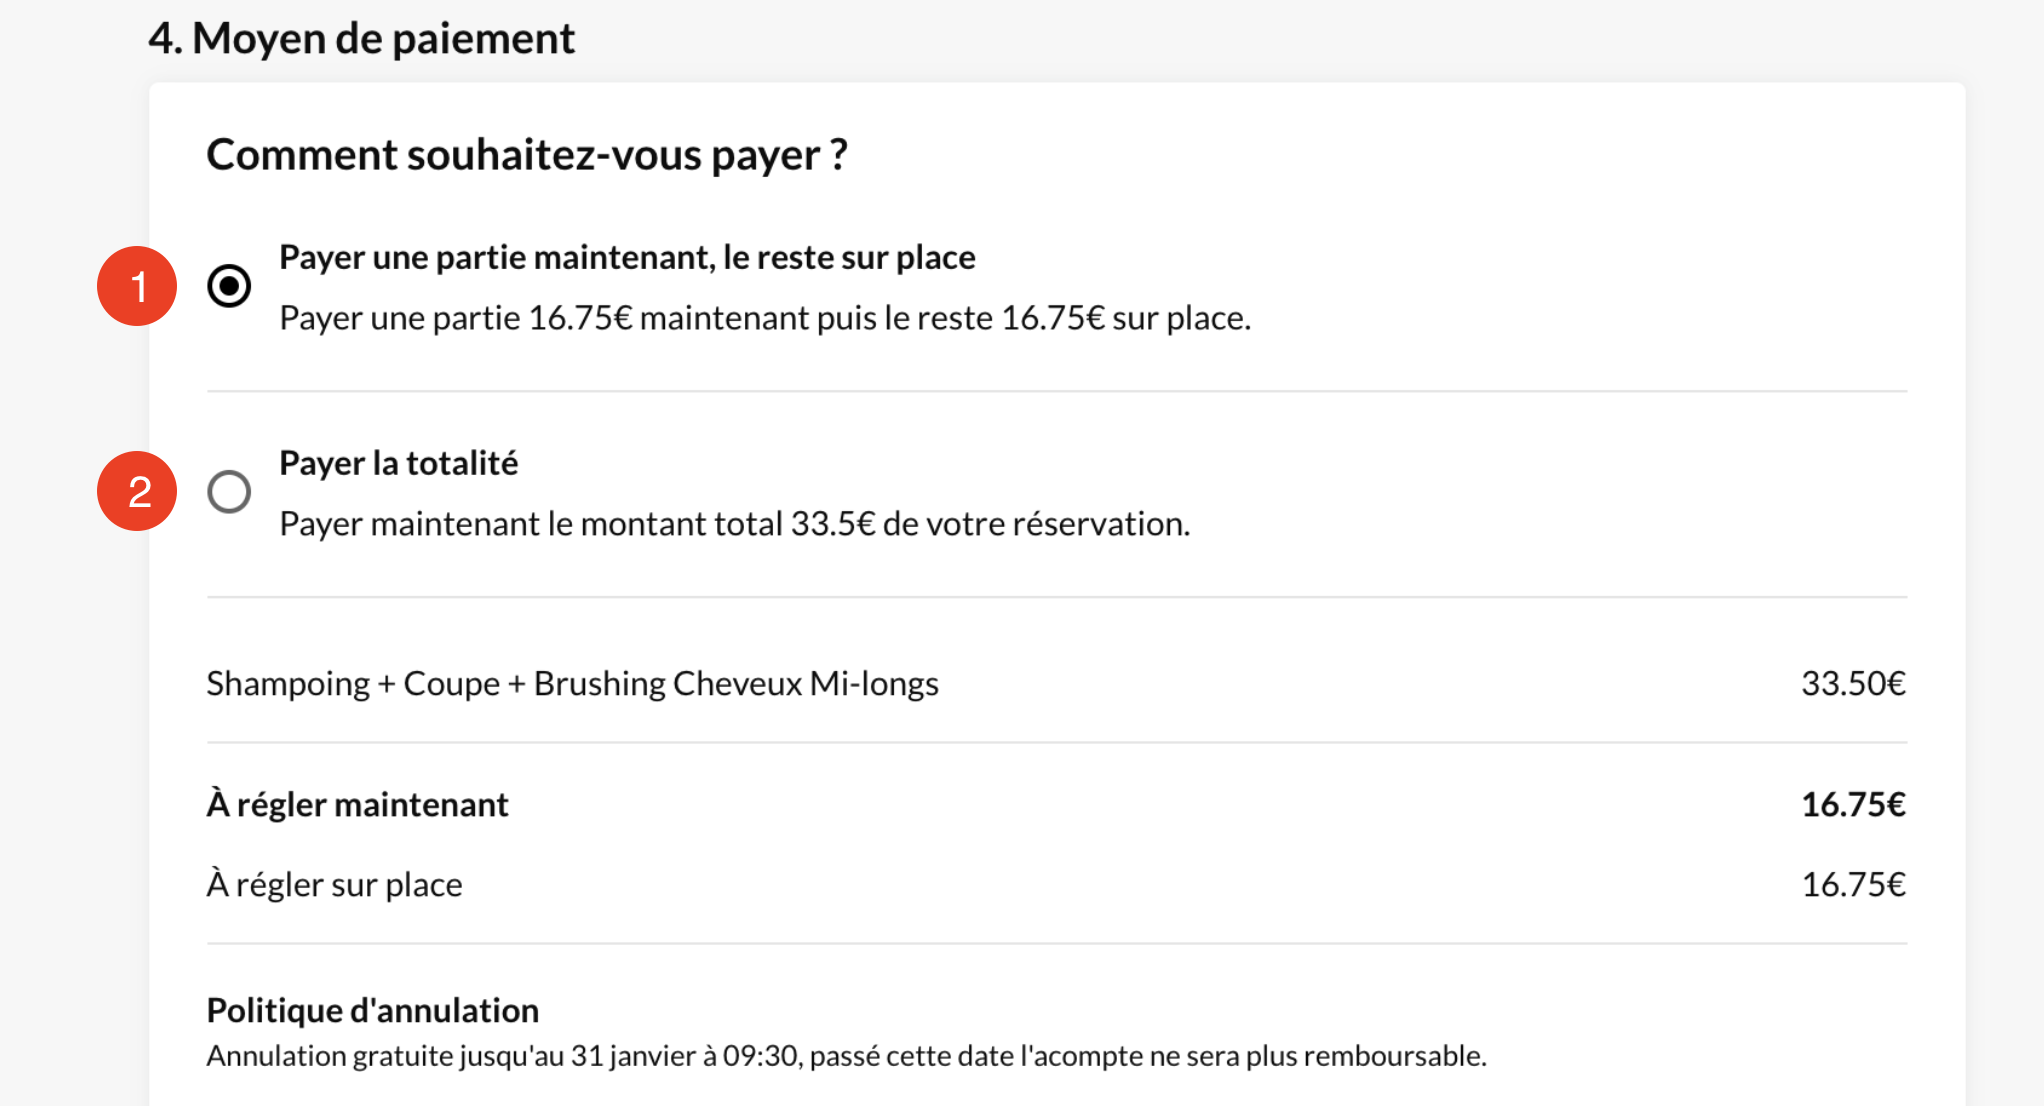Click the 'À régler maintenant' label

tap(357, 804)
